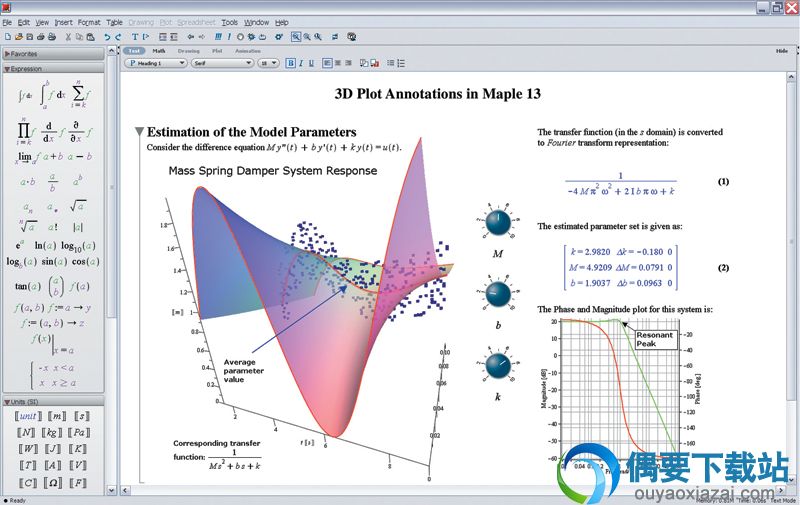Go back with the left arrow icon
Screen dimensions: 800x505
click(190, 37)
